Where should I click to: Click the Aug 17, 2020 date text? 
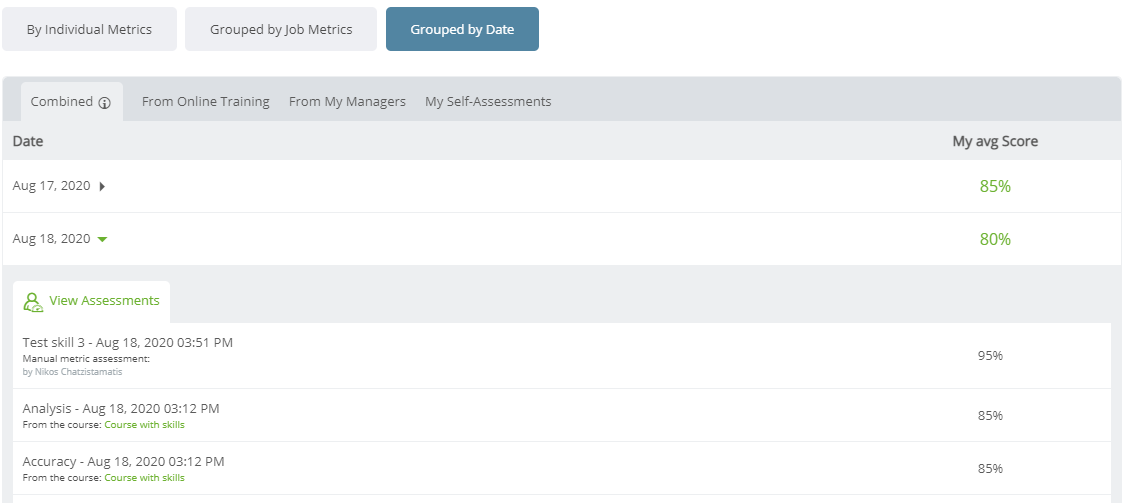pyautogui.click(x=52, y=186)
